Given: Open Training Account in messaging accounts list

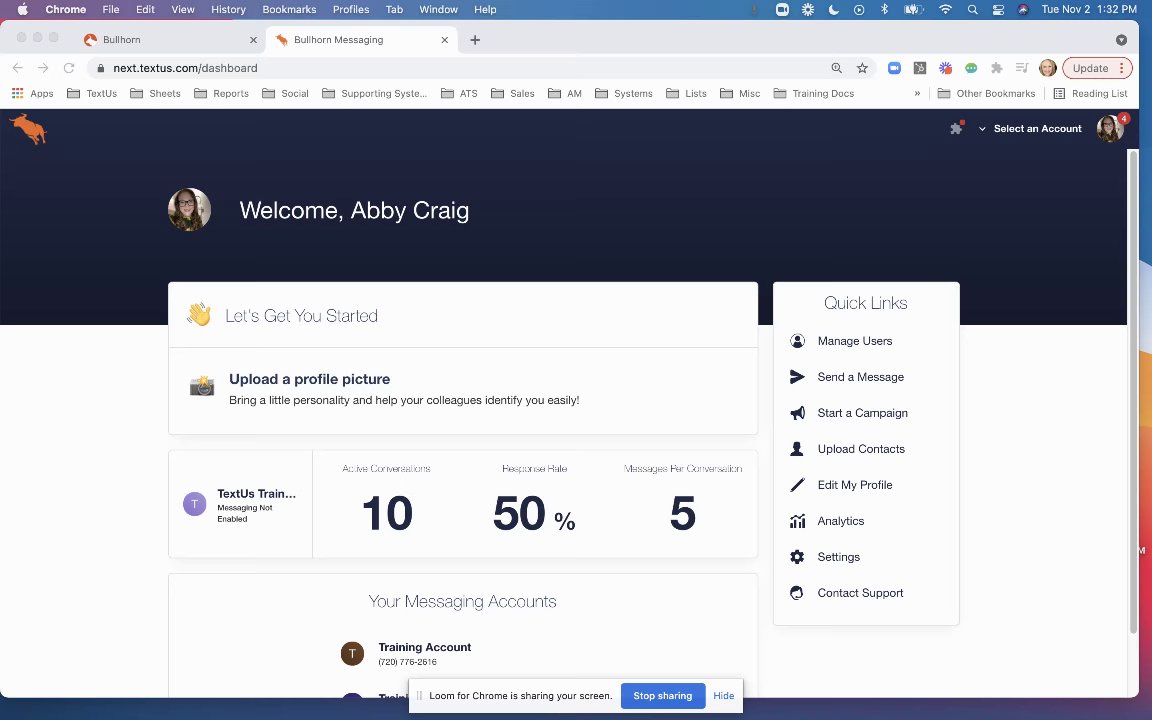Looking at the screenshot, I should tap(424, 653).
